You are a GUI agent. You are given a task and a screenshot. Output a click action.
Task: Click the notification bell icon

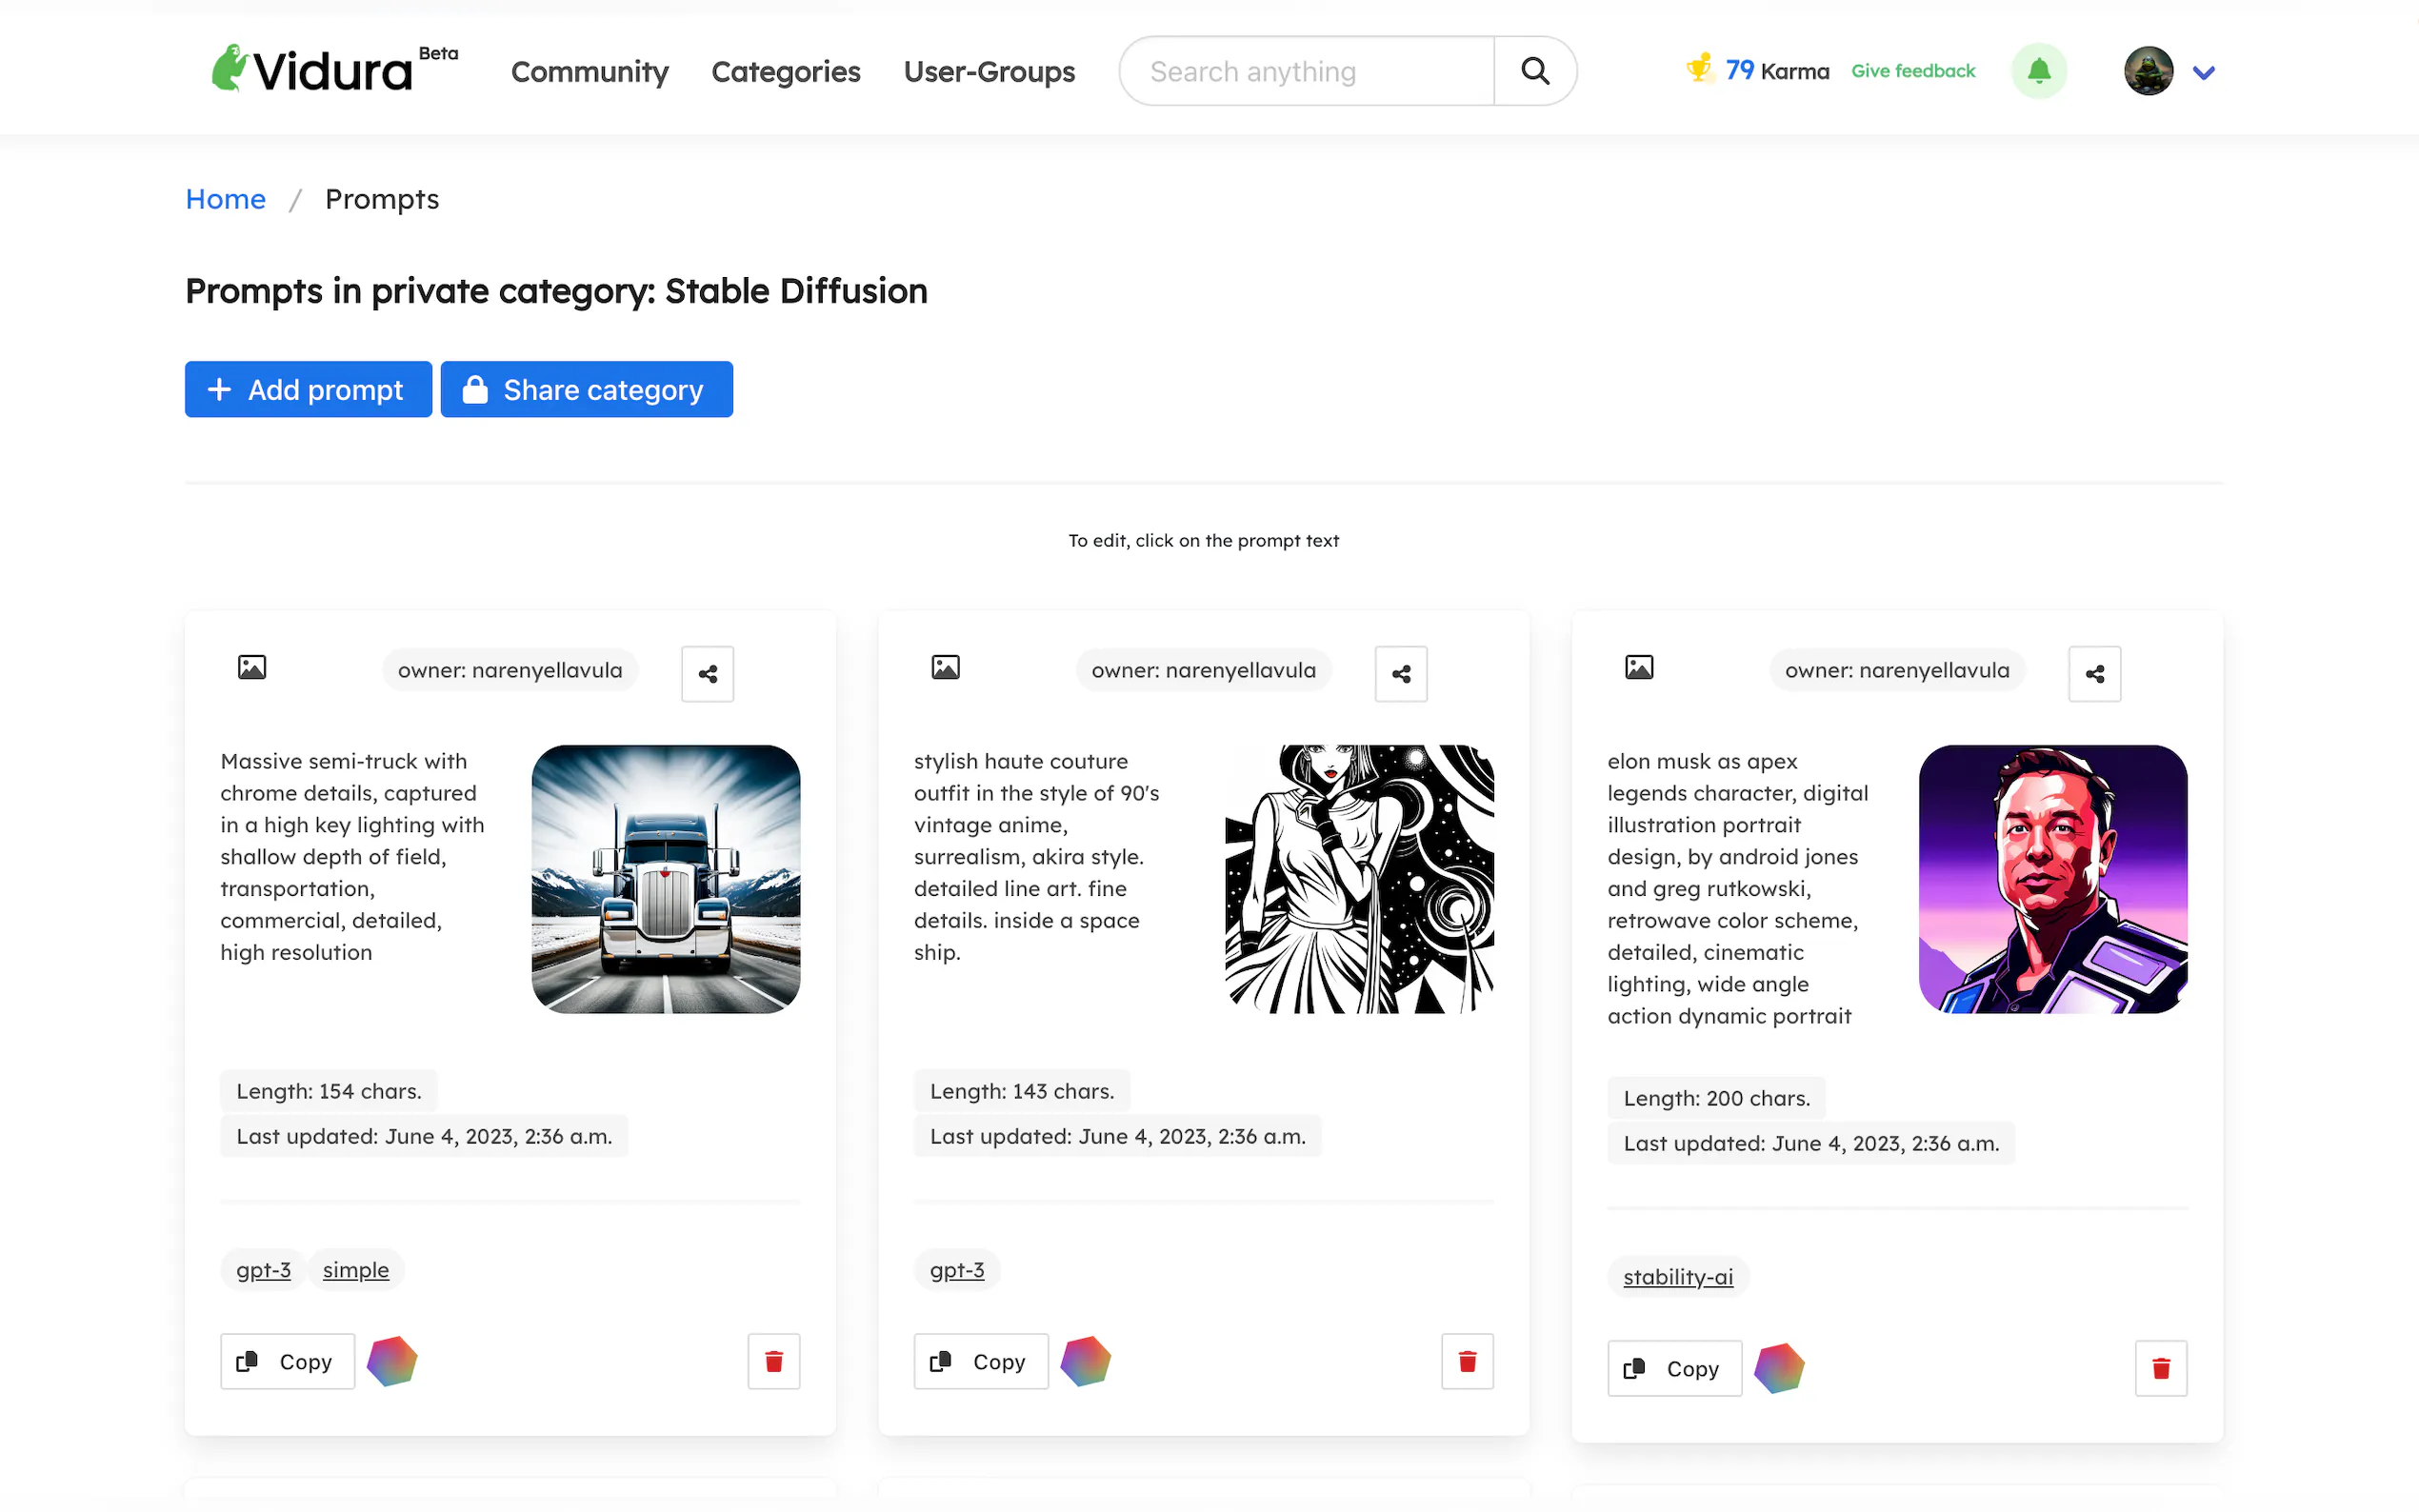click(x=2038, y=71)
